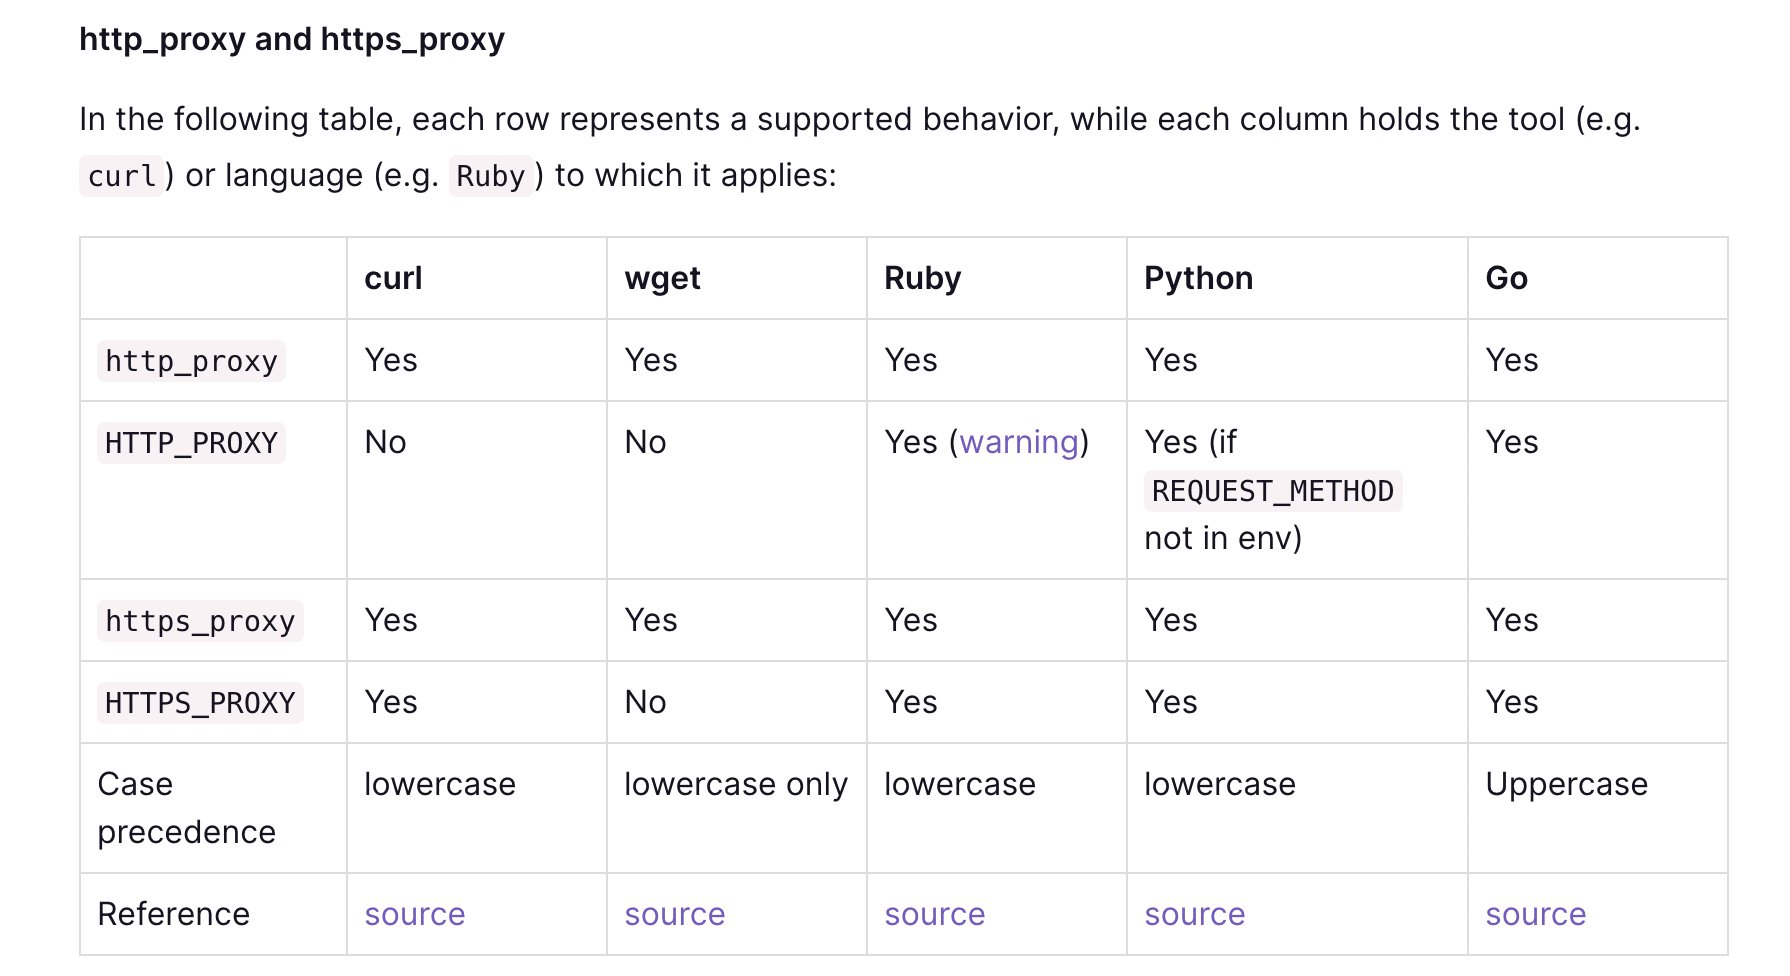Open Go's source reference link
This screenshot has width=1790, height=976.
[1535, 914]
